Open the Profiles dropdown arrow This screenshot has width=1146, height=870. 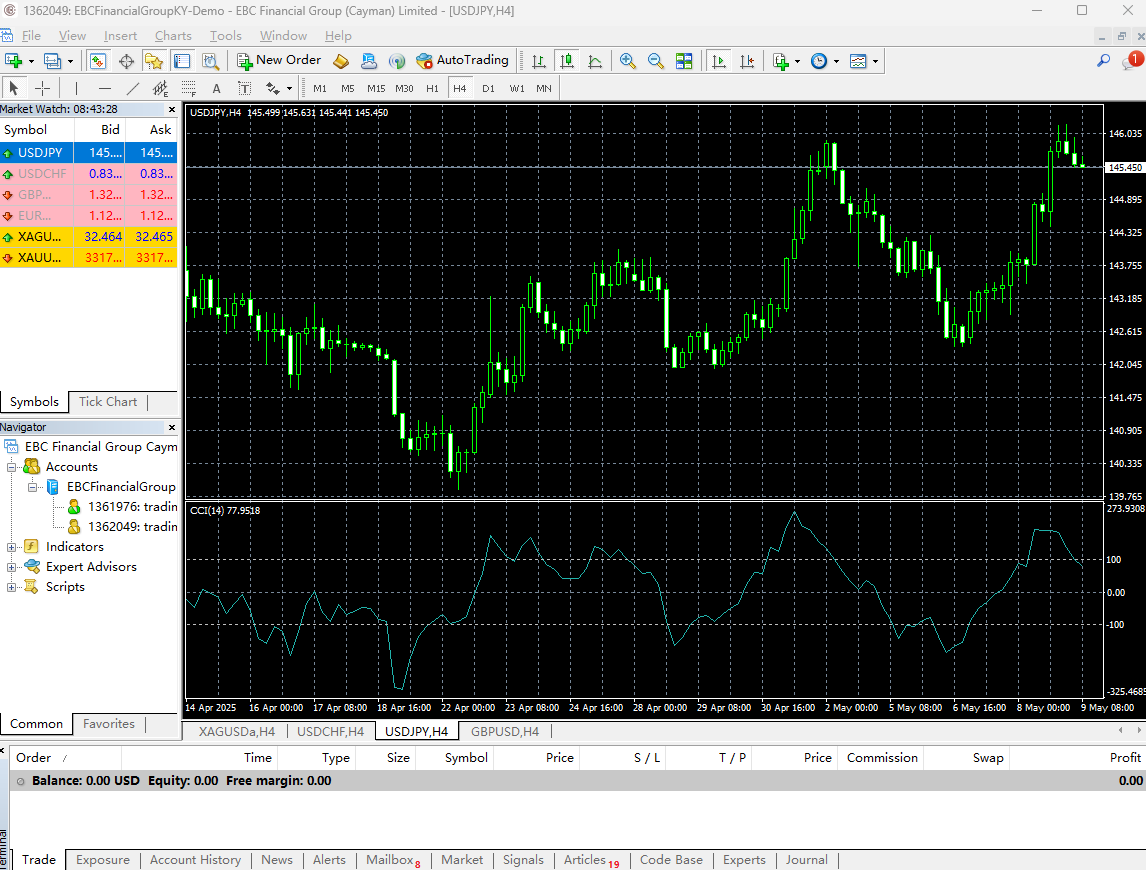tap(70, 61)
